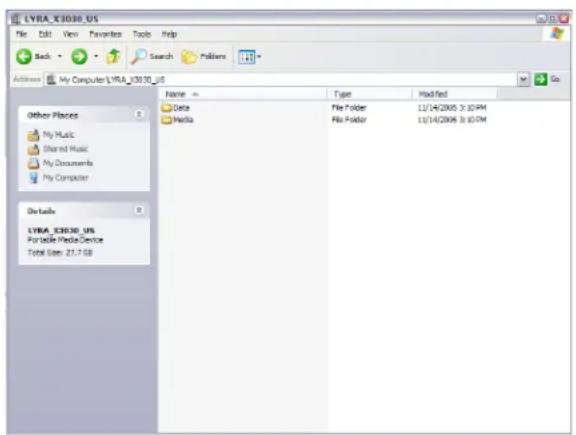Screen dimensions: 576x435
Task: Click the Media folder name
Action: coord(183,120)
